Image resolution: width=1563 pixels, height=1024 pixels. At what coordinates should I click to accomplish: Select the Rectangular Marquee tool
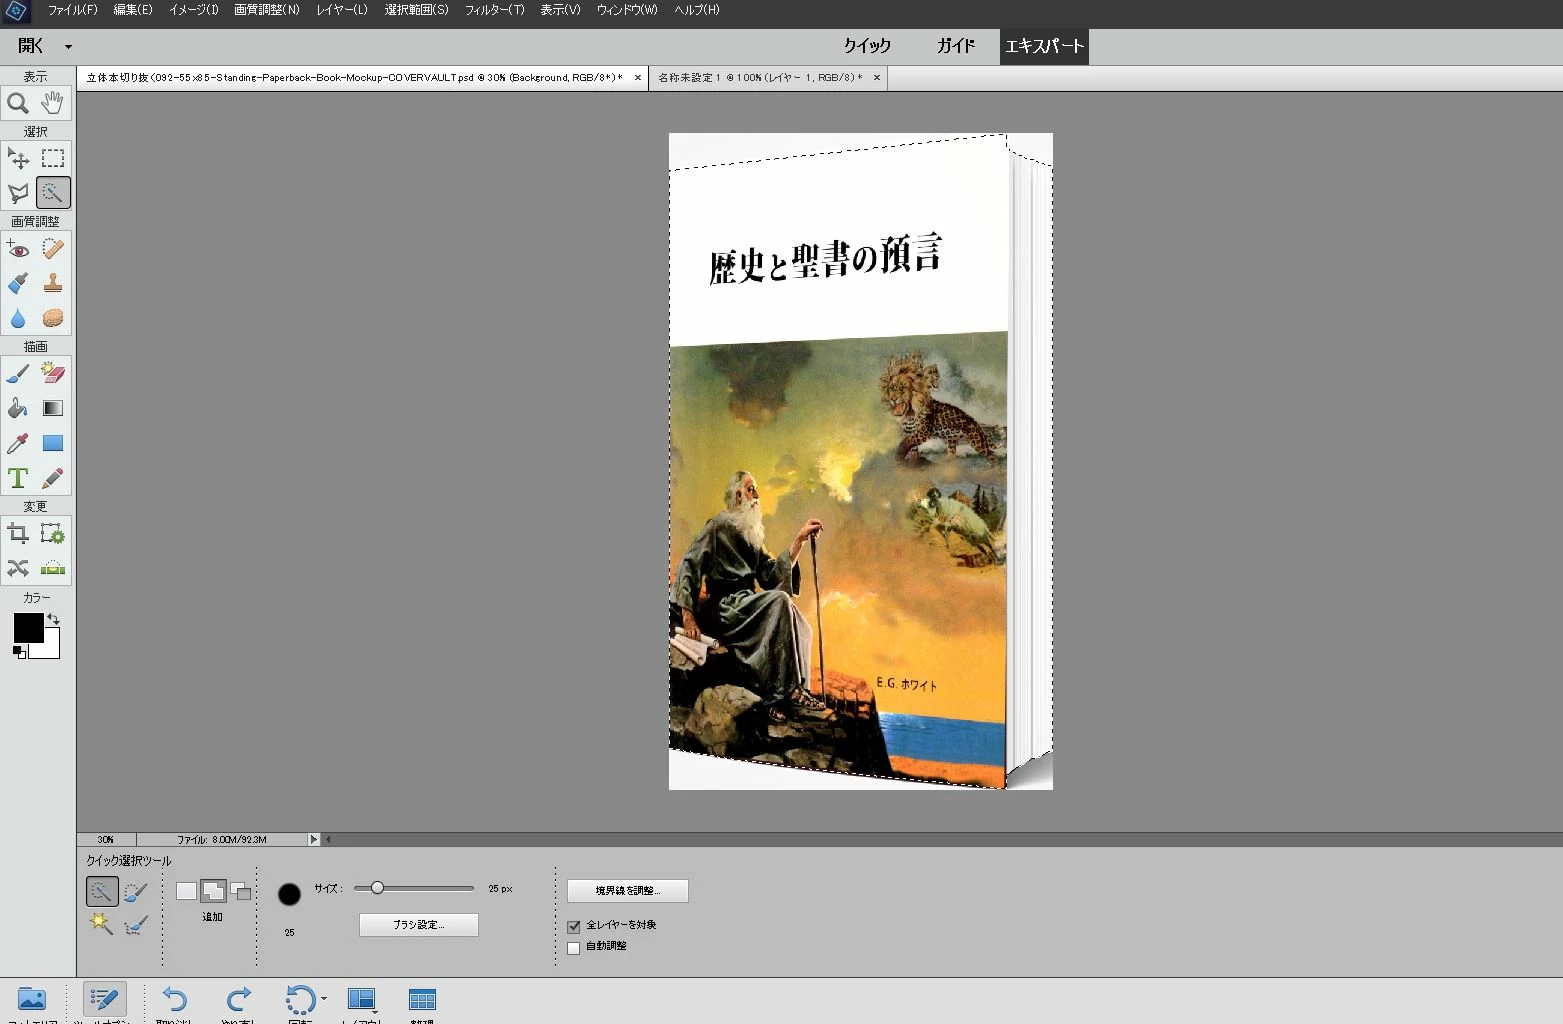52,158
